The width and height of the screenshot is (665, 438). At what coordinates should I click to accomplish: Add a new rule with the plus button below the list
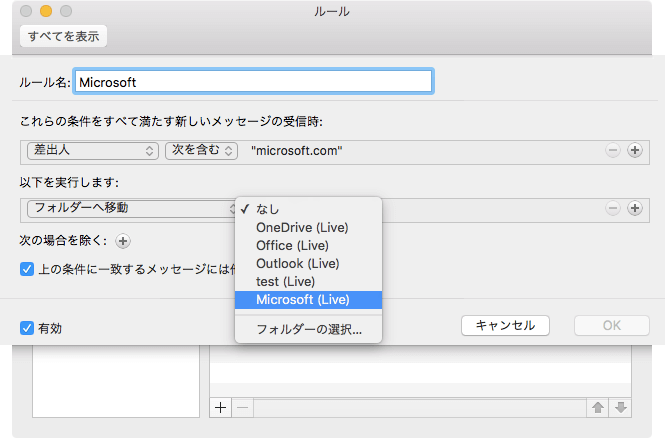pos(221,408)
